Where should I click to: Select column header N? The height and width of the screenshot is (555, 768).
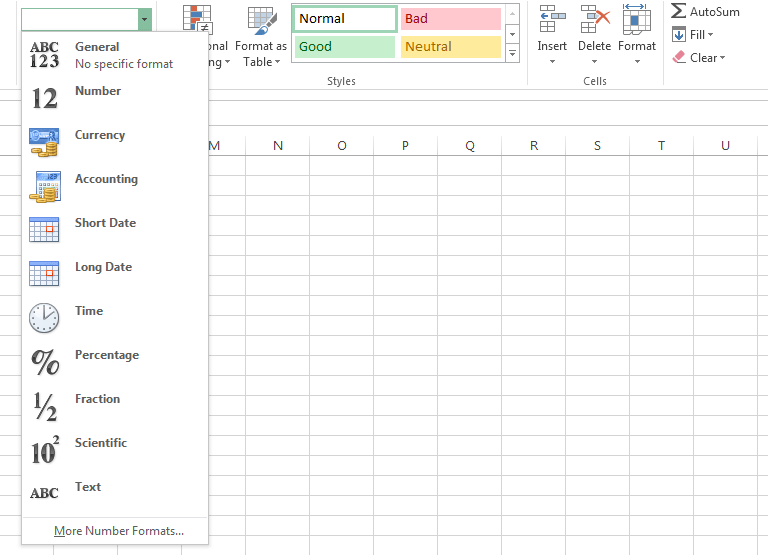278,145
